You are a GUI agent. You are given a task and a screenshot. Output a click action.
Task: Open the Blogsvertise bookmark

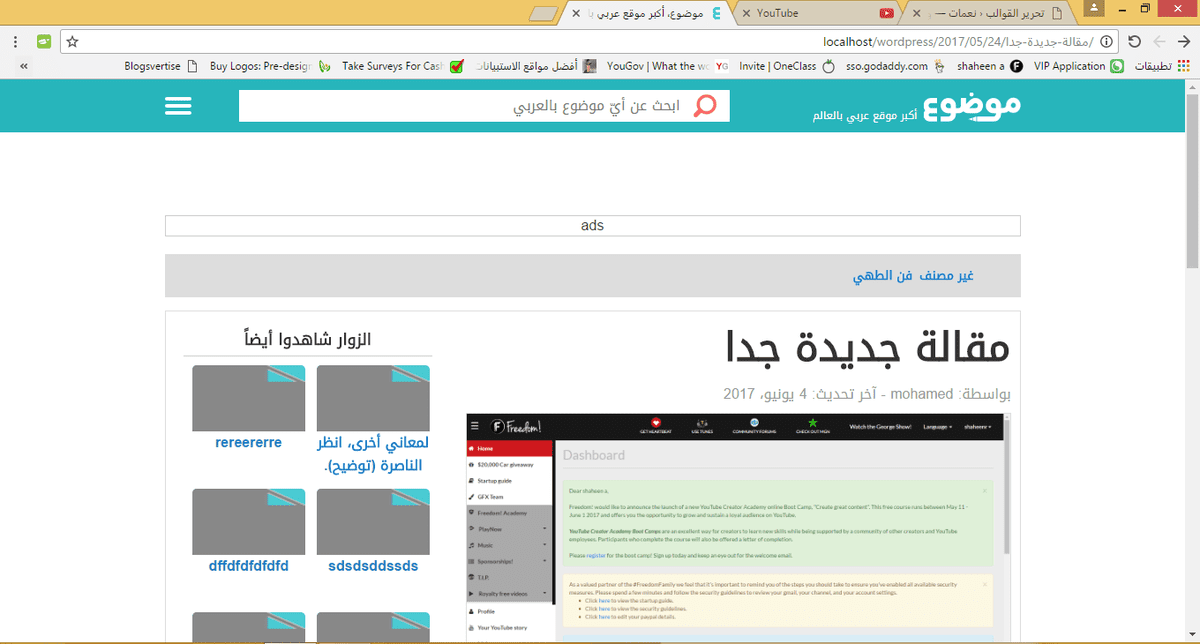pos(152,67)
